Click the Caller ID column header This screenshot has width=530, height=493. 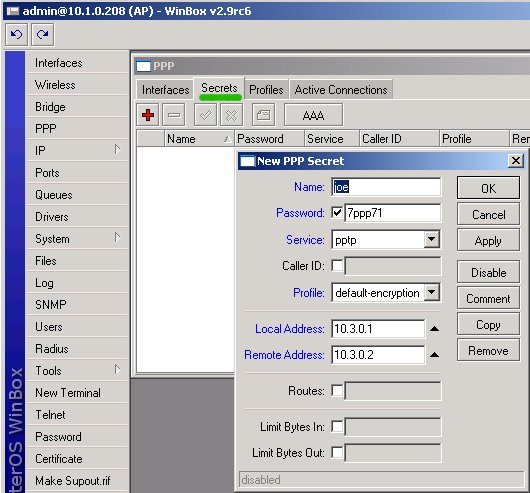[400, 138]
